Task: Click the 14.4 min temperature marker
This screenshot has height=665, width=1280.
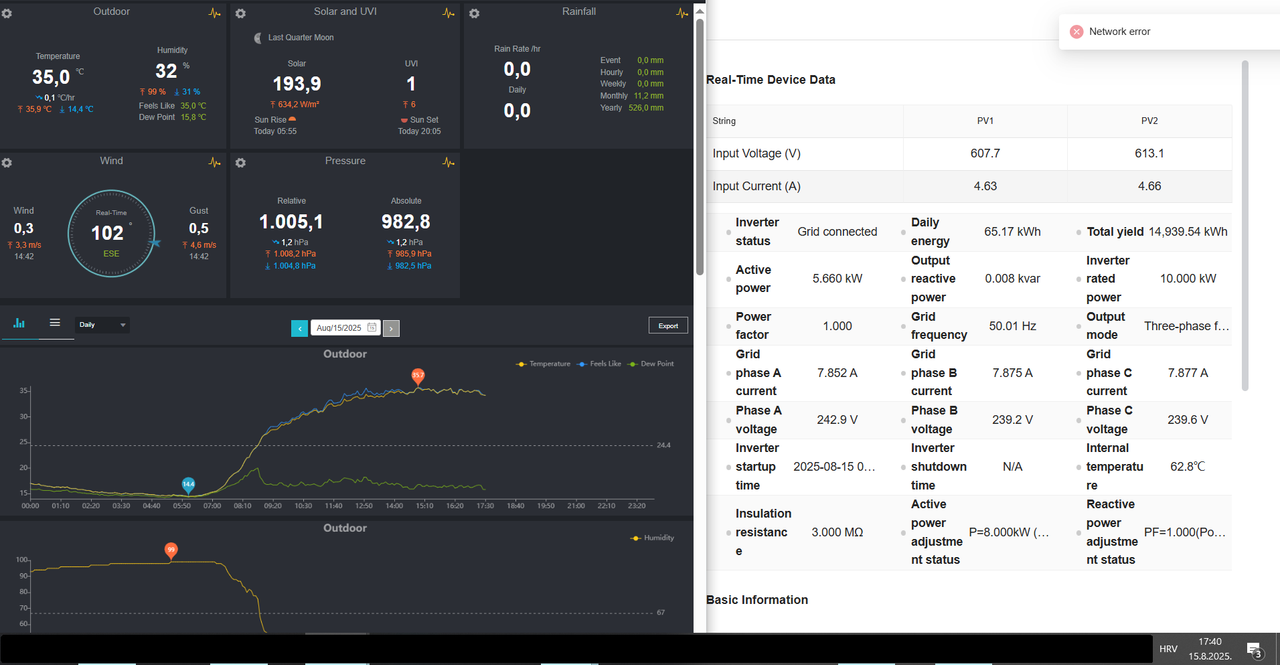Action: [x=188, y=485]
